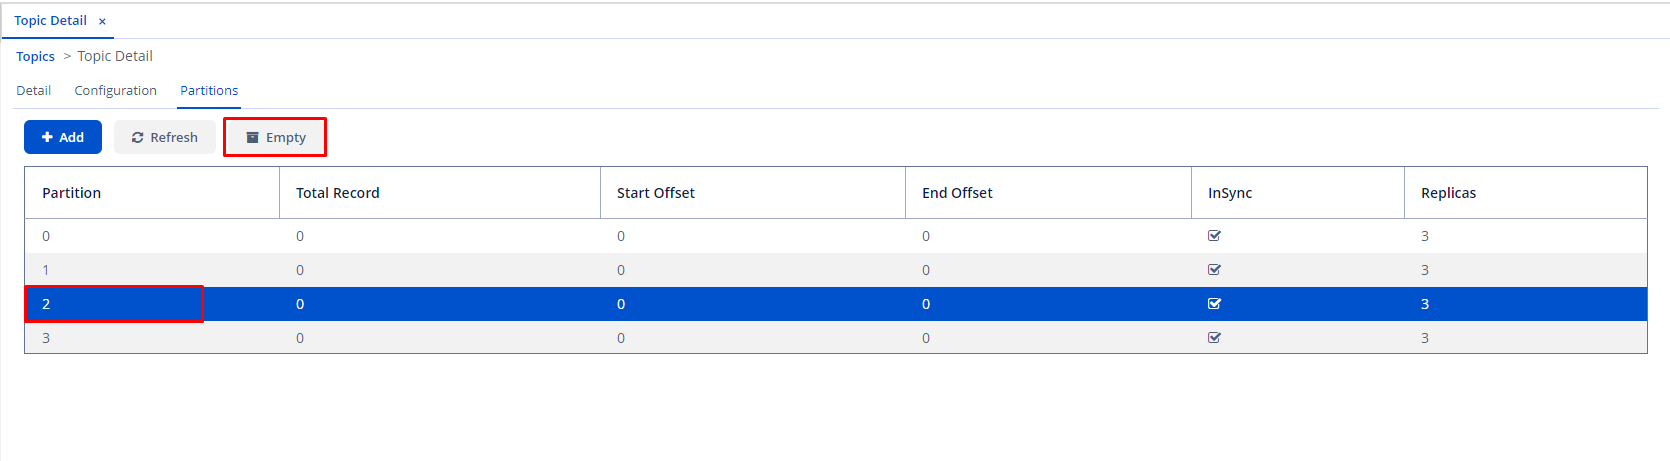The image size is (1670, 461).
Task: Click the plus icon on Add button
Action: click(x=47, y=138)
